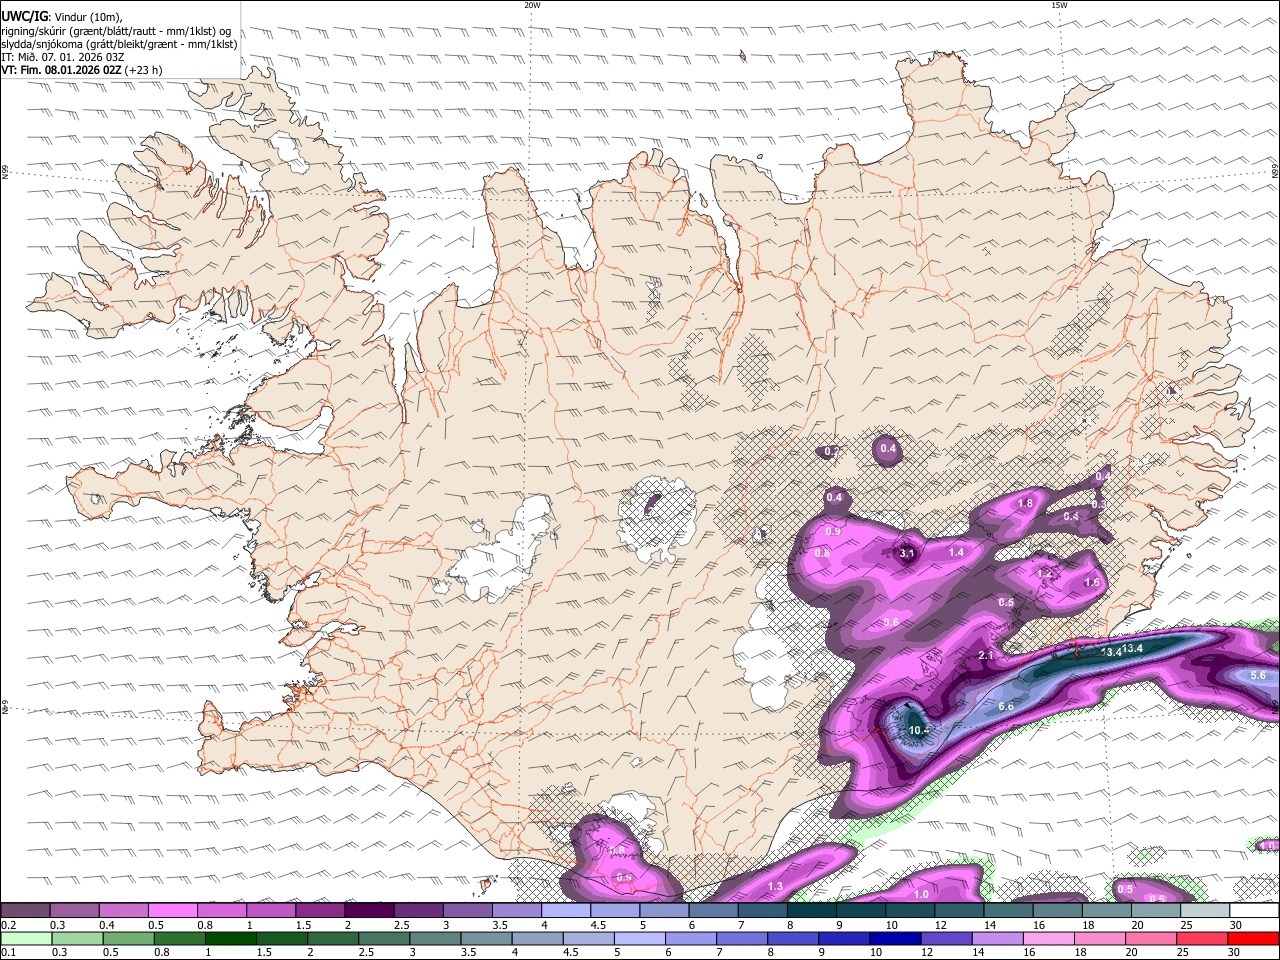The image size is (1280, 960).
Task: Pick the bright red bottom-row swatch after 30
Action: (x=1253, y=939)
